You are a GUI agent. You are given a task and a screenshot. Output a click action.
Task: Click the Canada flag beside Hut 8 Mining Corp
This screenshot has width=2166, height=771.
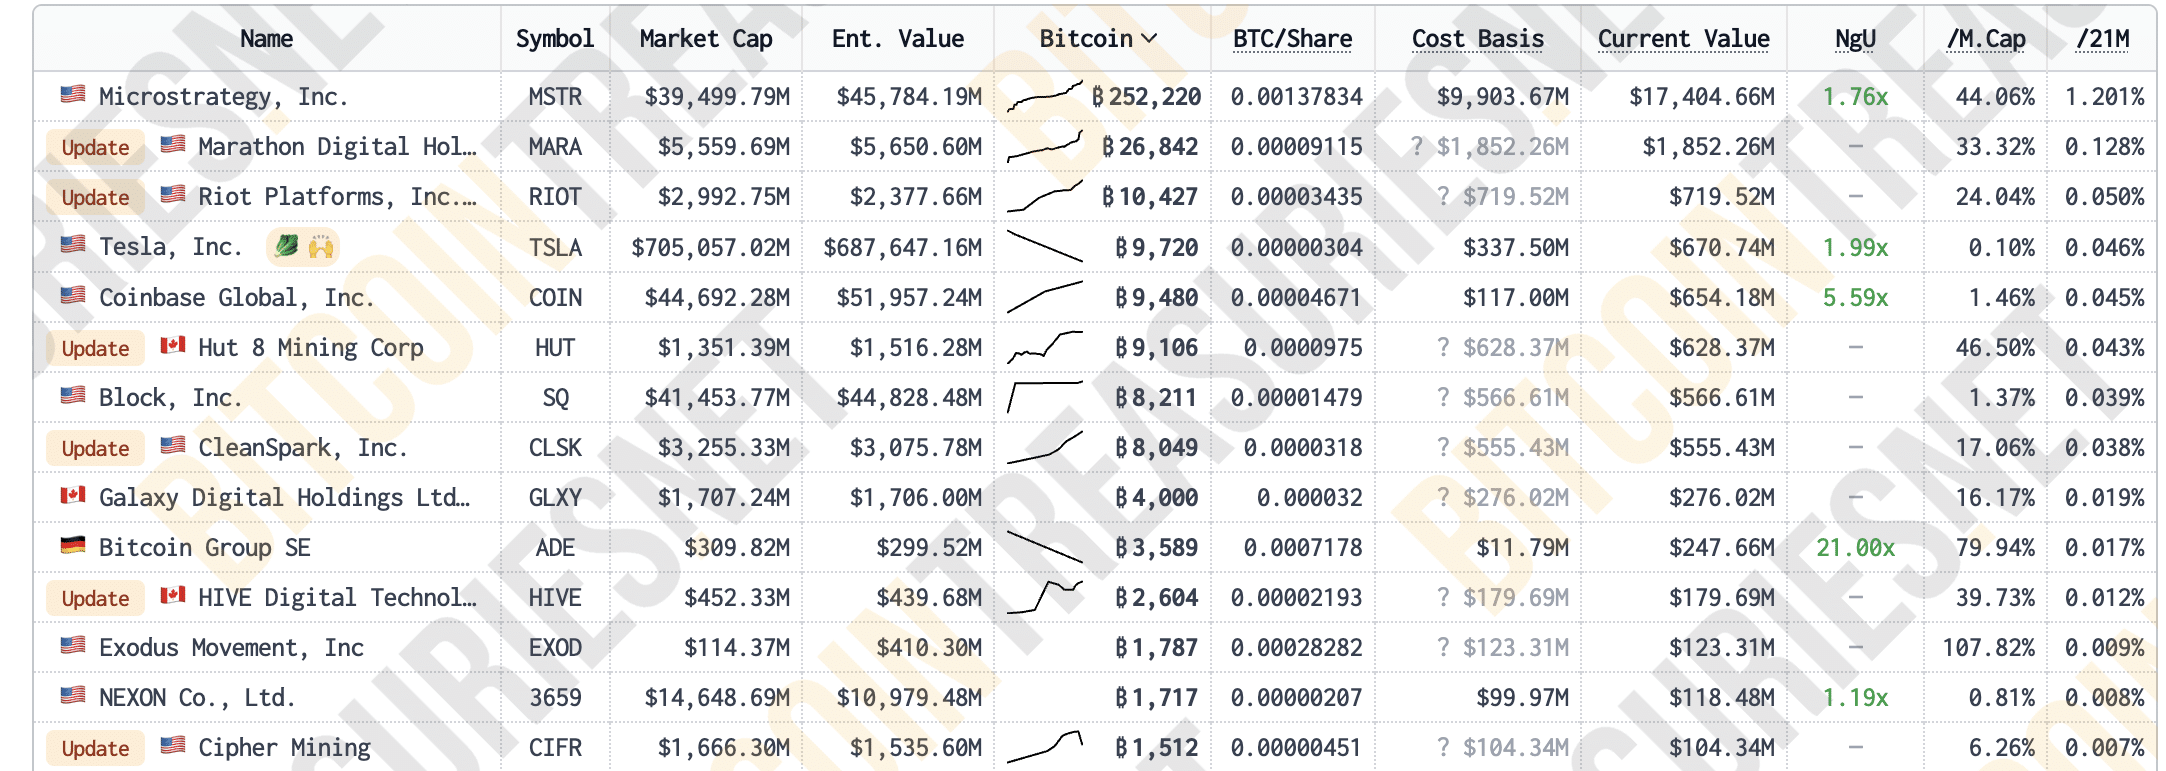(x=173, y=345)
